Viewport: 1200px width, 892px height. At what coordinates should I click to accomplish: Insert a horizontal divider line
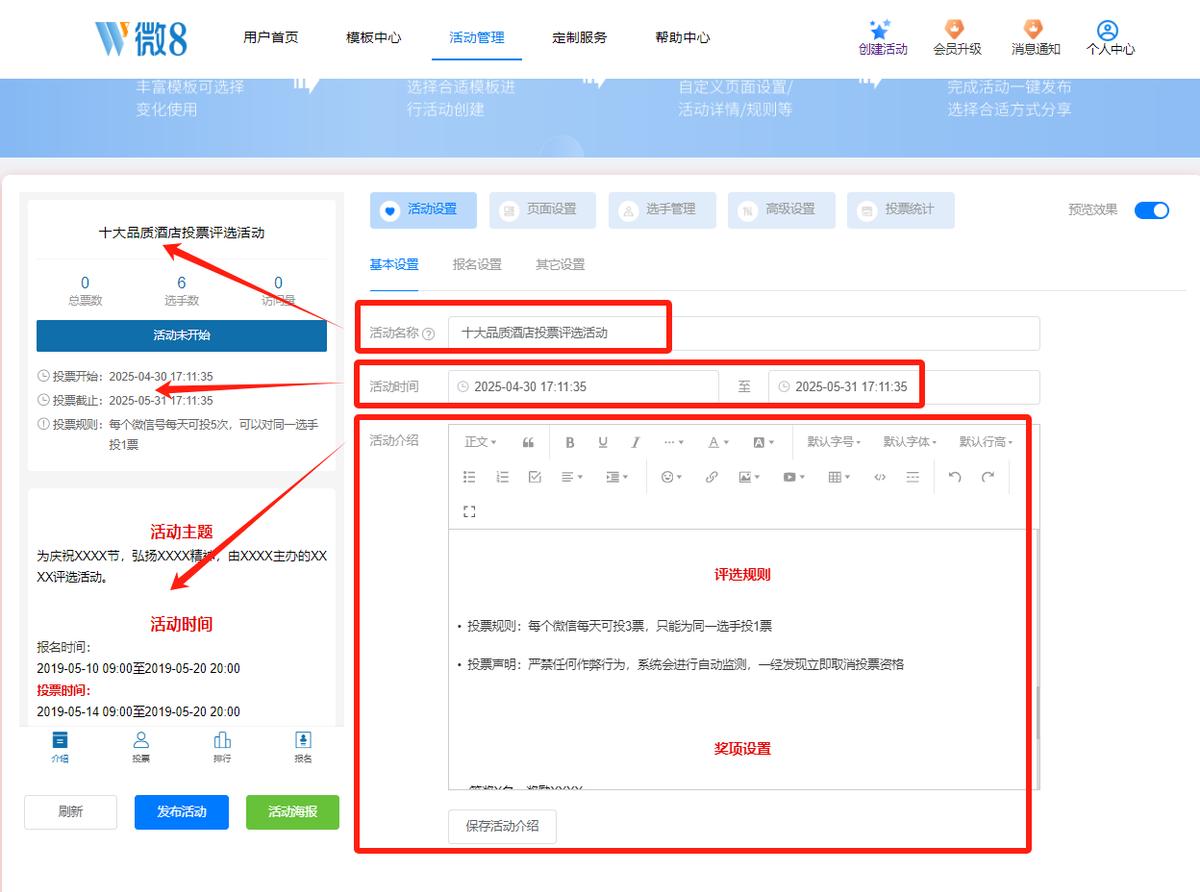pos(912,477)
